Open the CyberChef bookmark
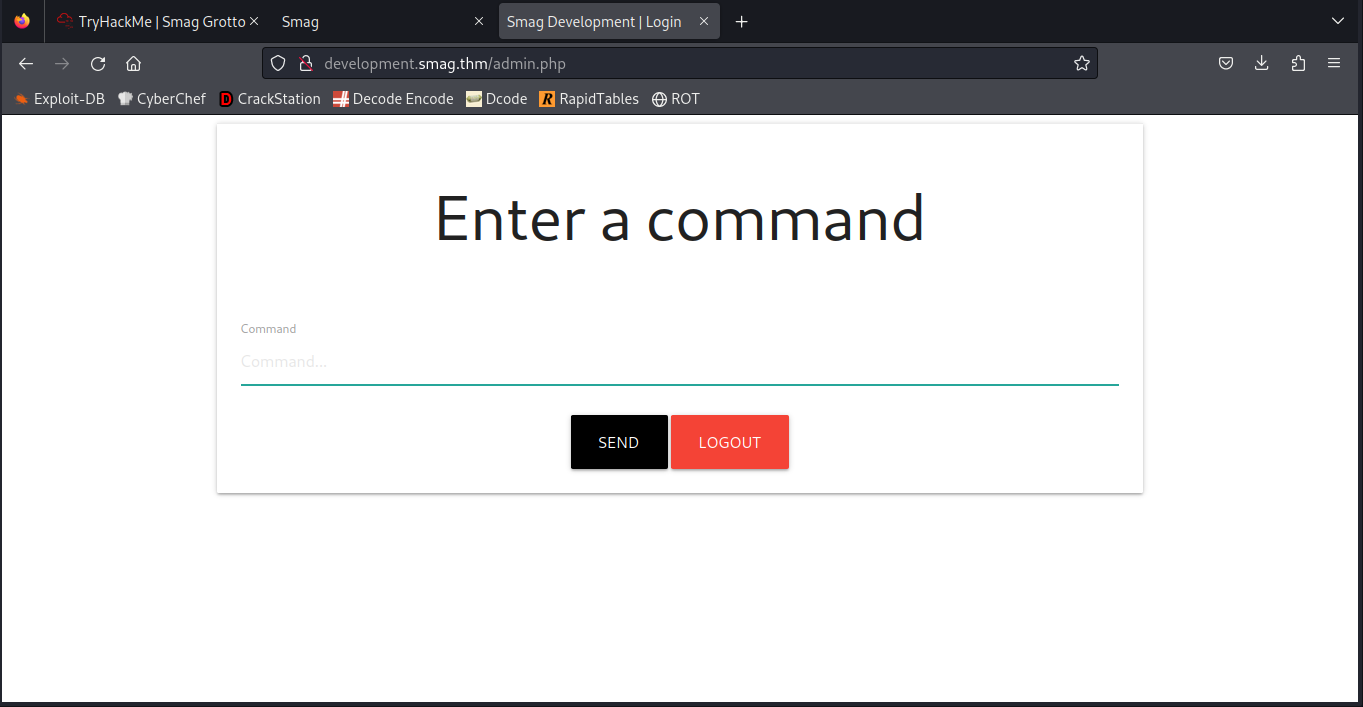This screenshot has width=1363, height=707. [162, 99]
